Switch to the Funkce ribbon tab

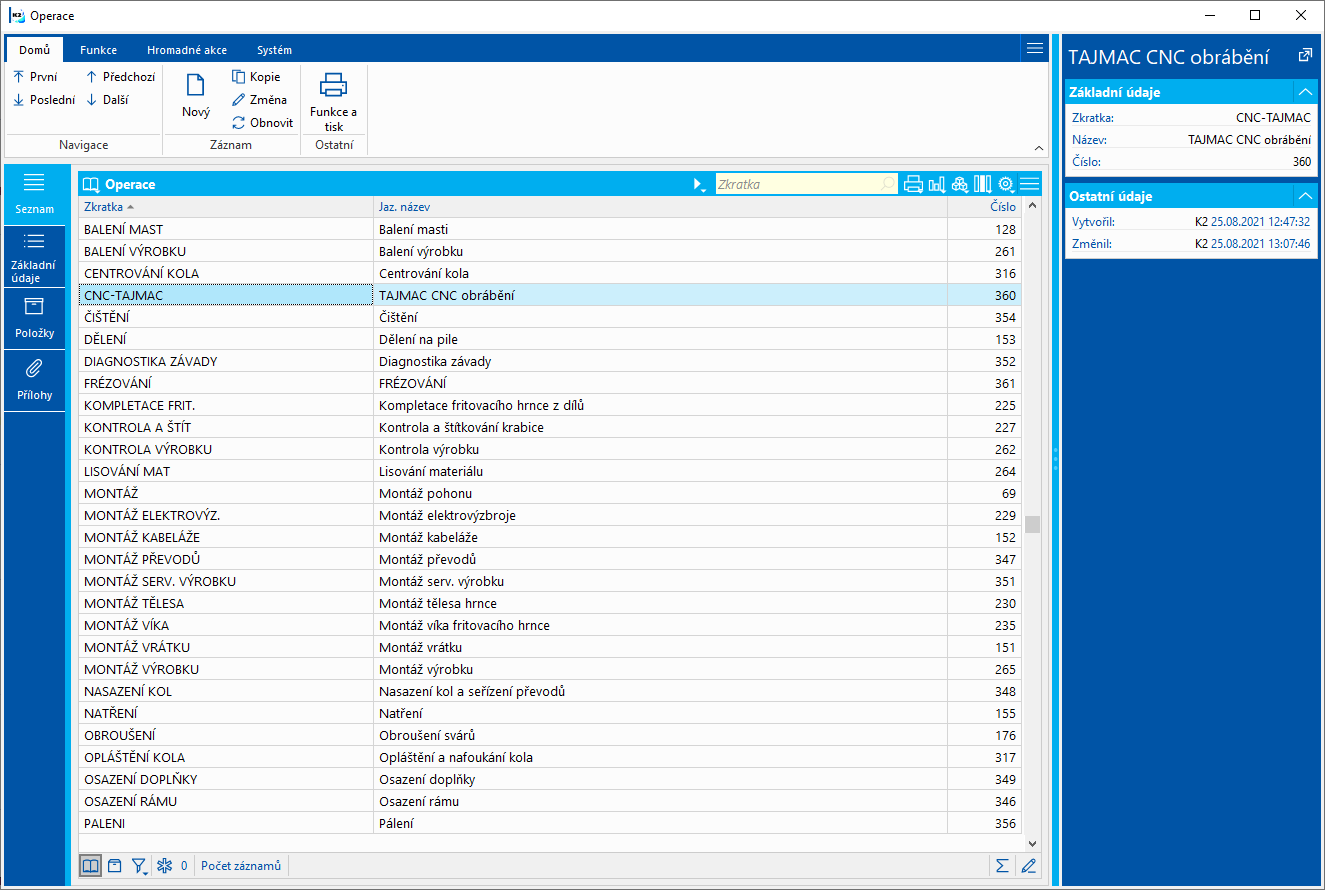tap(98, 50)
